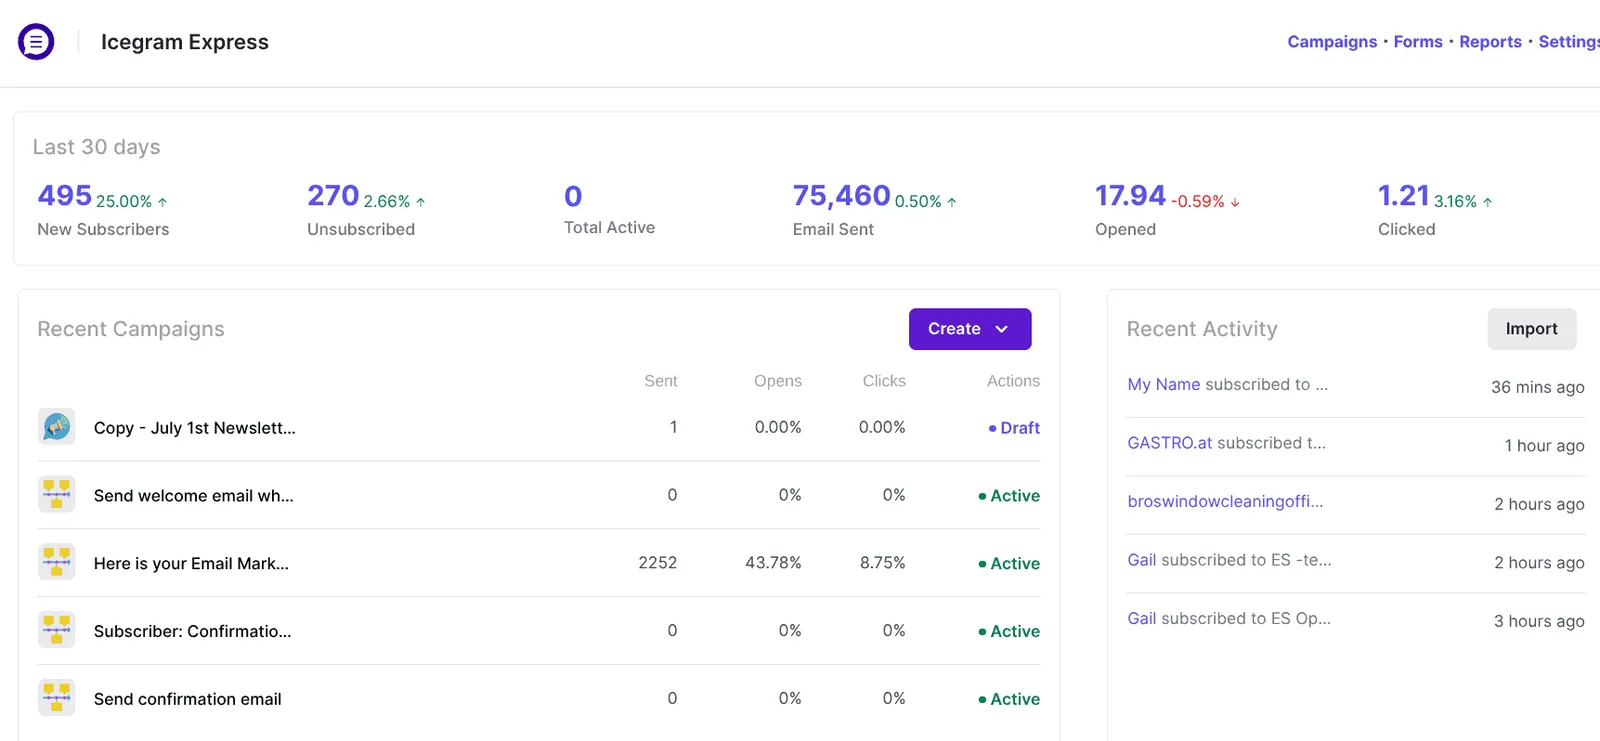
Task: Click the workflow icon beside Here is your Email Mark
Action: click(x=57, y=563)
